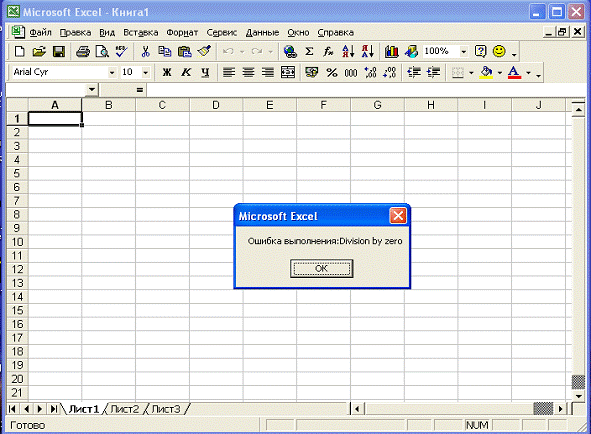591x434 pixels.
Task: Click the Paste clipboard icon
Action: pos(184,51)
